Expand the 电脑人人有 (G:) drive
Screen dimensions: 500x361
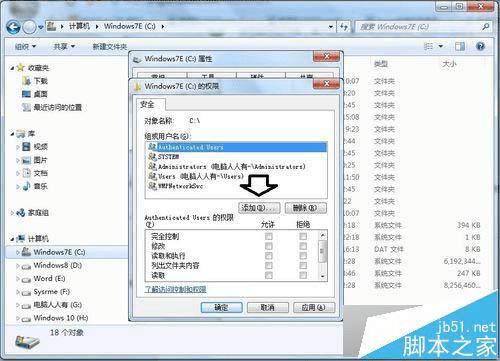(18, 305)
